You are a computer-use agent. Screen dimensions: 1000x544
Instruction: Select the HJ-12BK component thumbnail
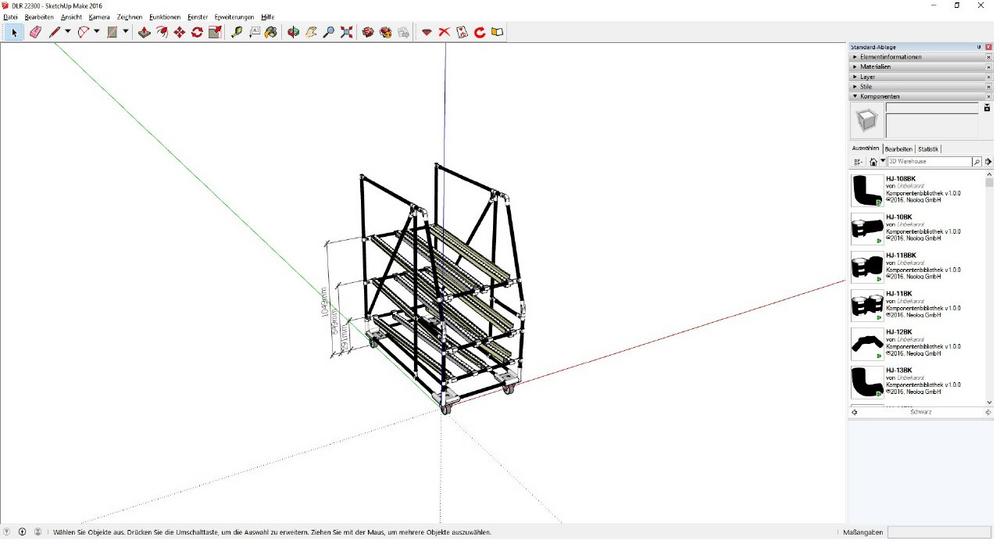point(866,343)
